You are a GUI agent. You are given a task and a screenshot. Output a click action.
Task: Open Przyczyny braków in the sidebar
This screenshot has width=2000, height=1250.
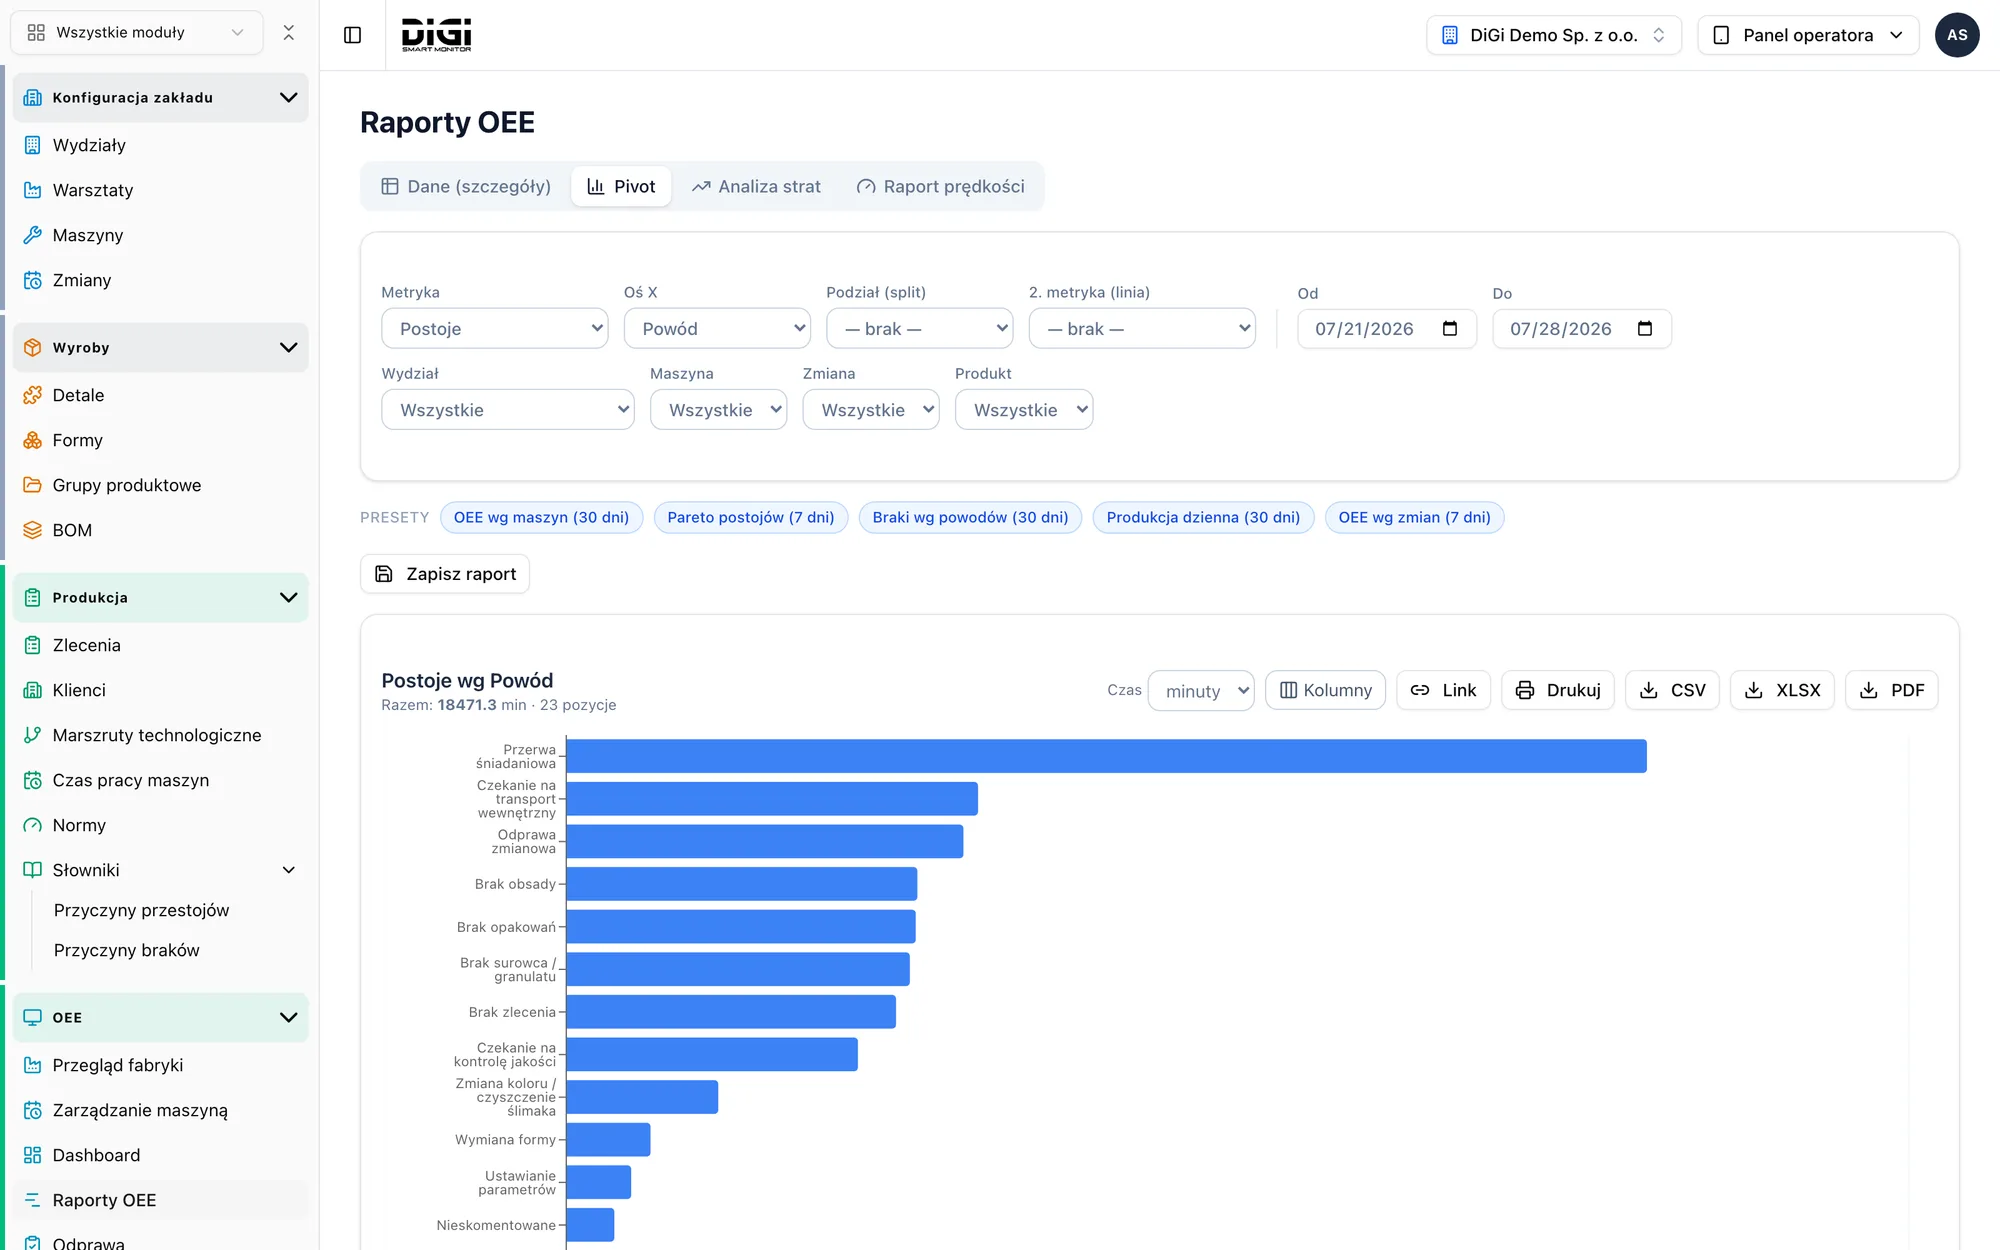pos(126,950)
